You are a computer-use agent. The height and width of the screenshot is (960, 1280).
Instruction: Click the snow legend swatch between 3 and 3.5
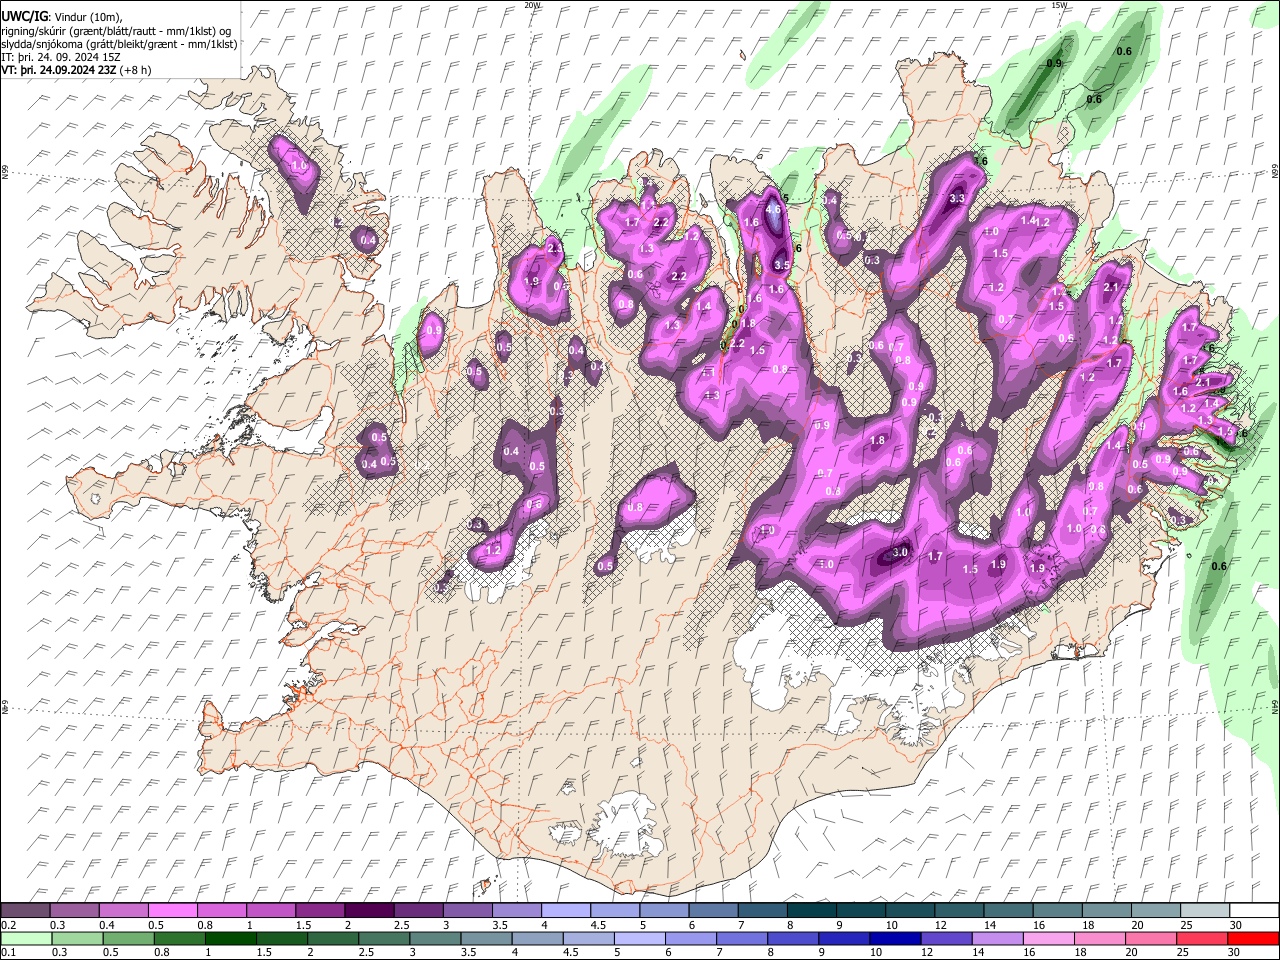tap(468, 910)
